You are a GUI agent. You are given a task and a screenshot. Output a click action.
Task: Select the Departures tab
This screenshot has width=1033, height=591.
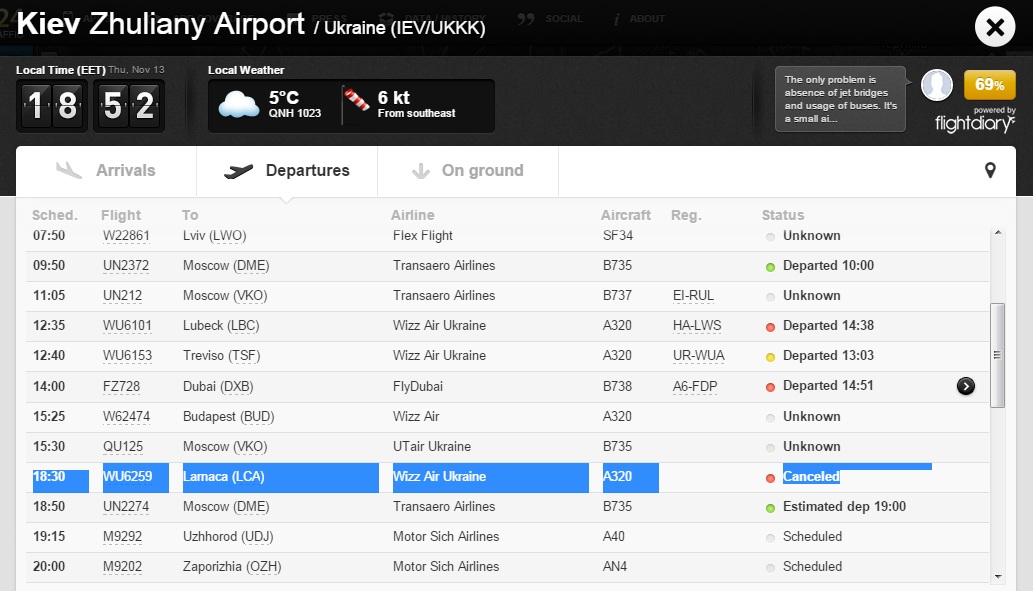287,170
